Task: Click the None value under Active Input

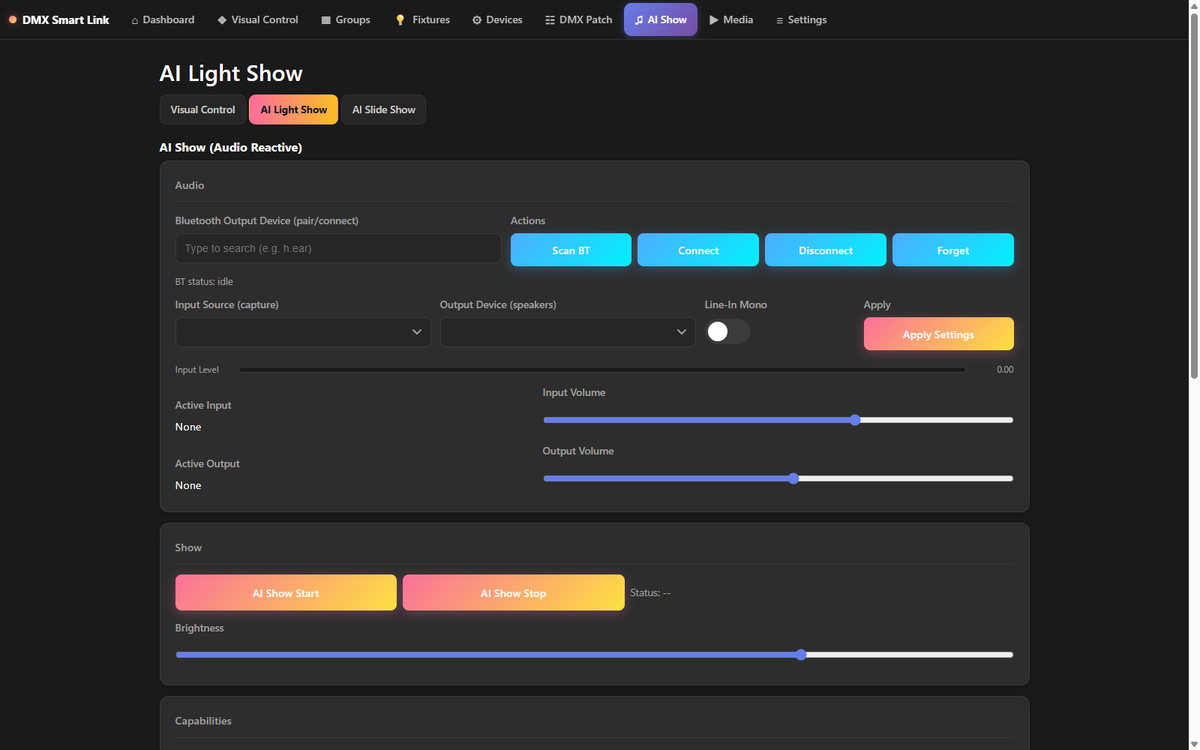Action: point(188,427)
